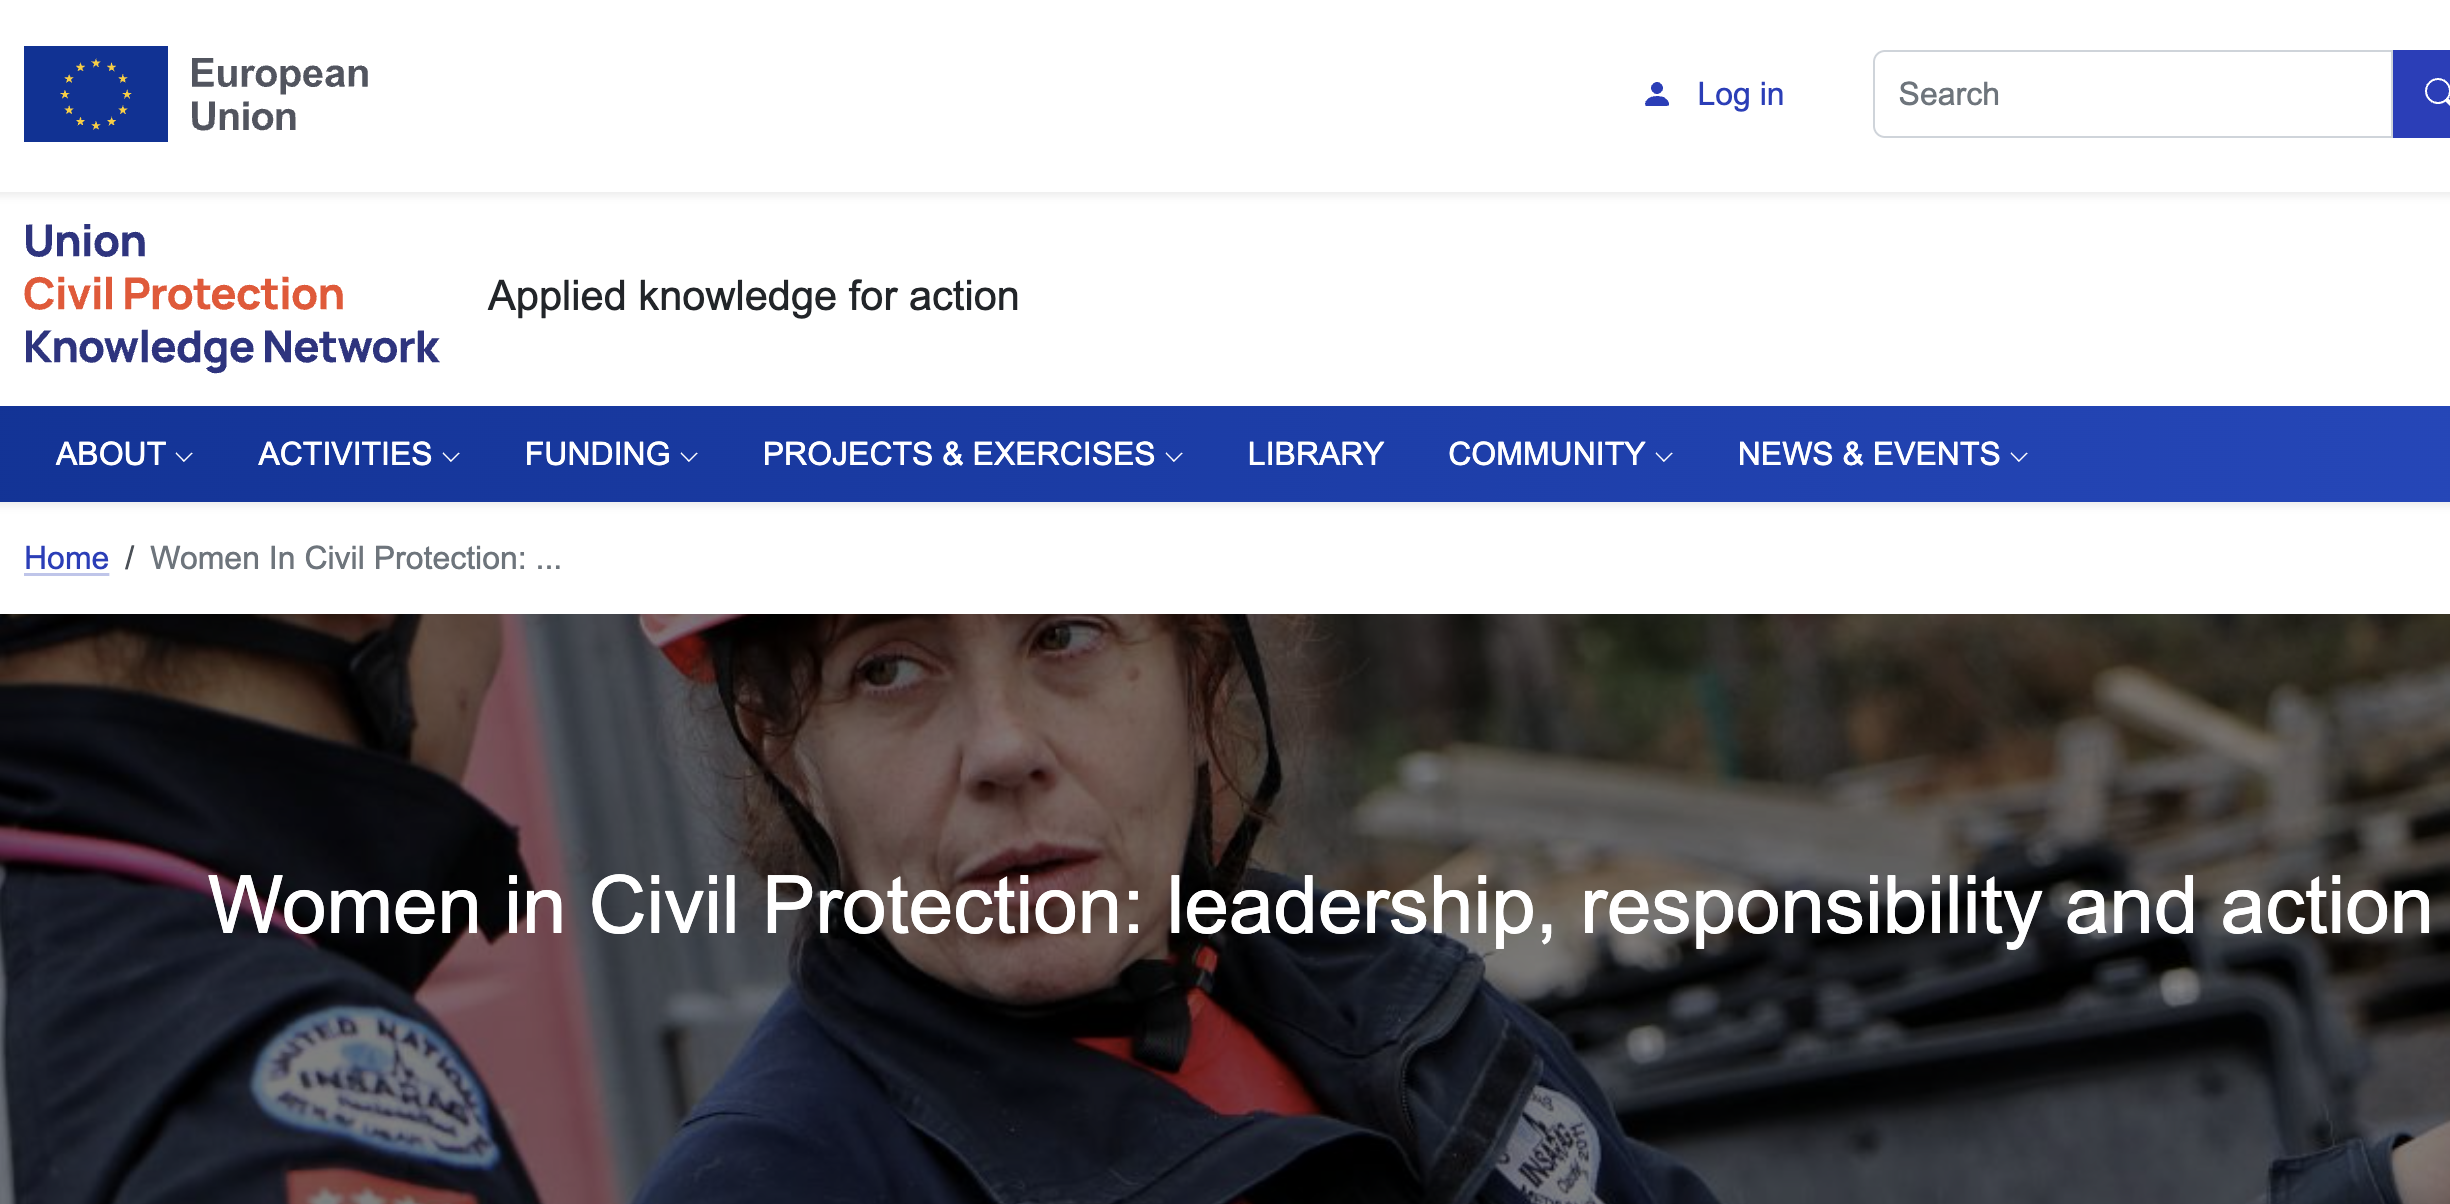Image resolution: width=2450 pixels, height=1204 pixels.
Task: Click the Log in link
Action: tap(1740, 94)
